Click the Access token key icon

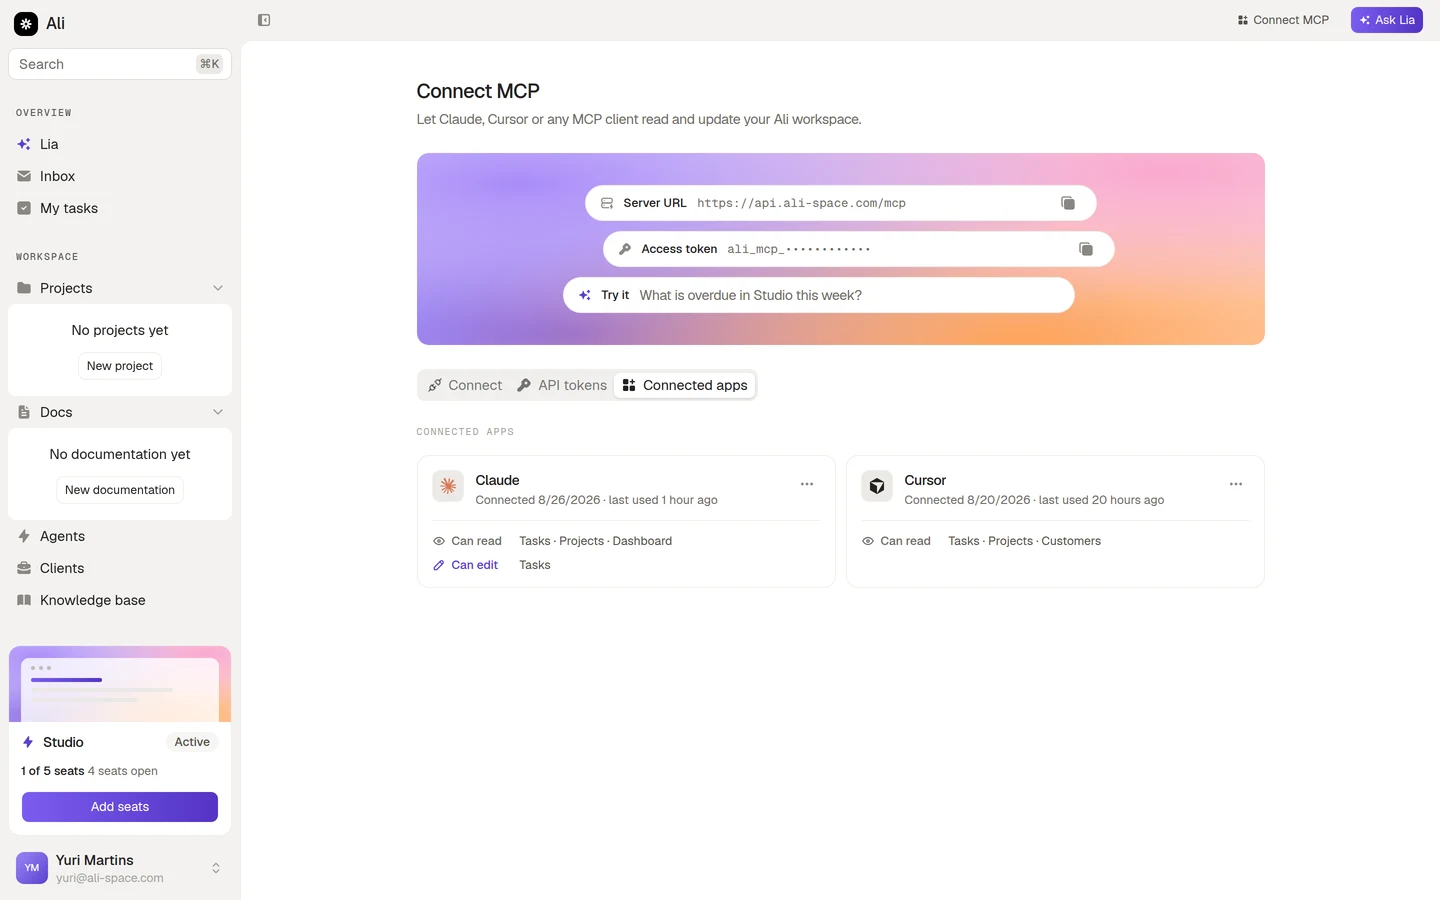(625, 249)
